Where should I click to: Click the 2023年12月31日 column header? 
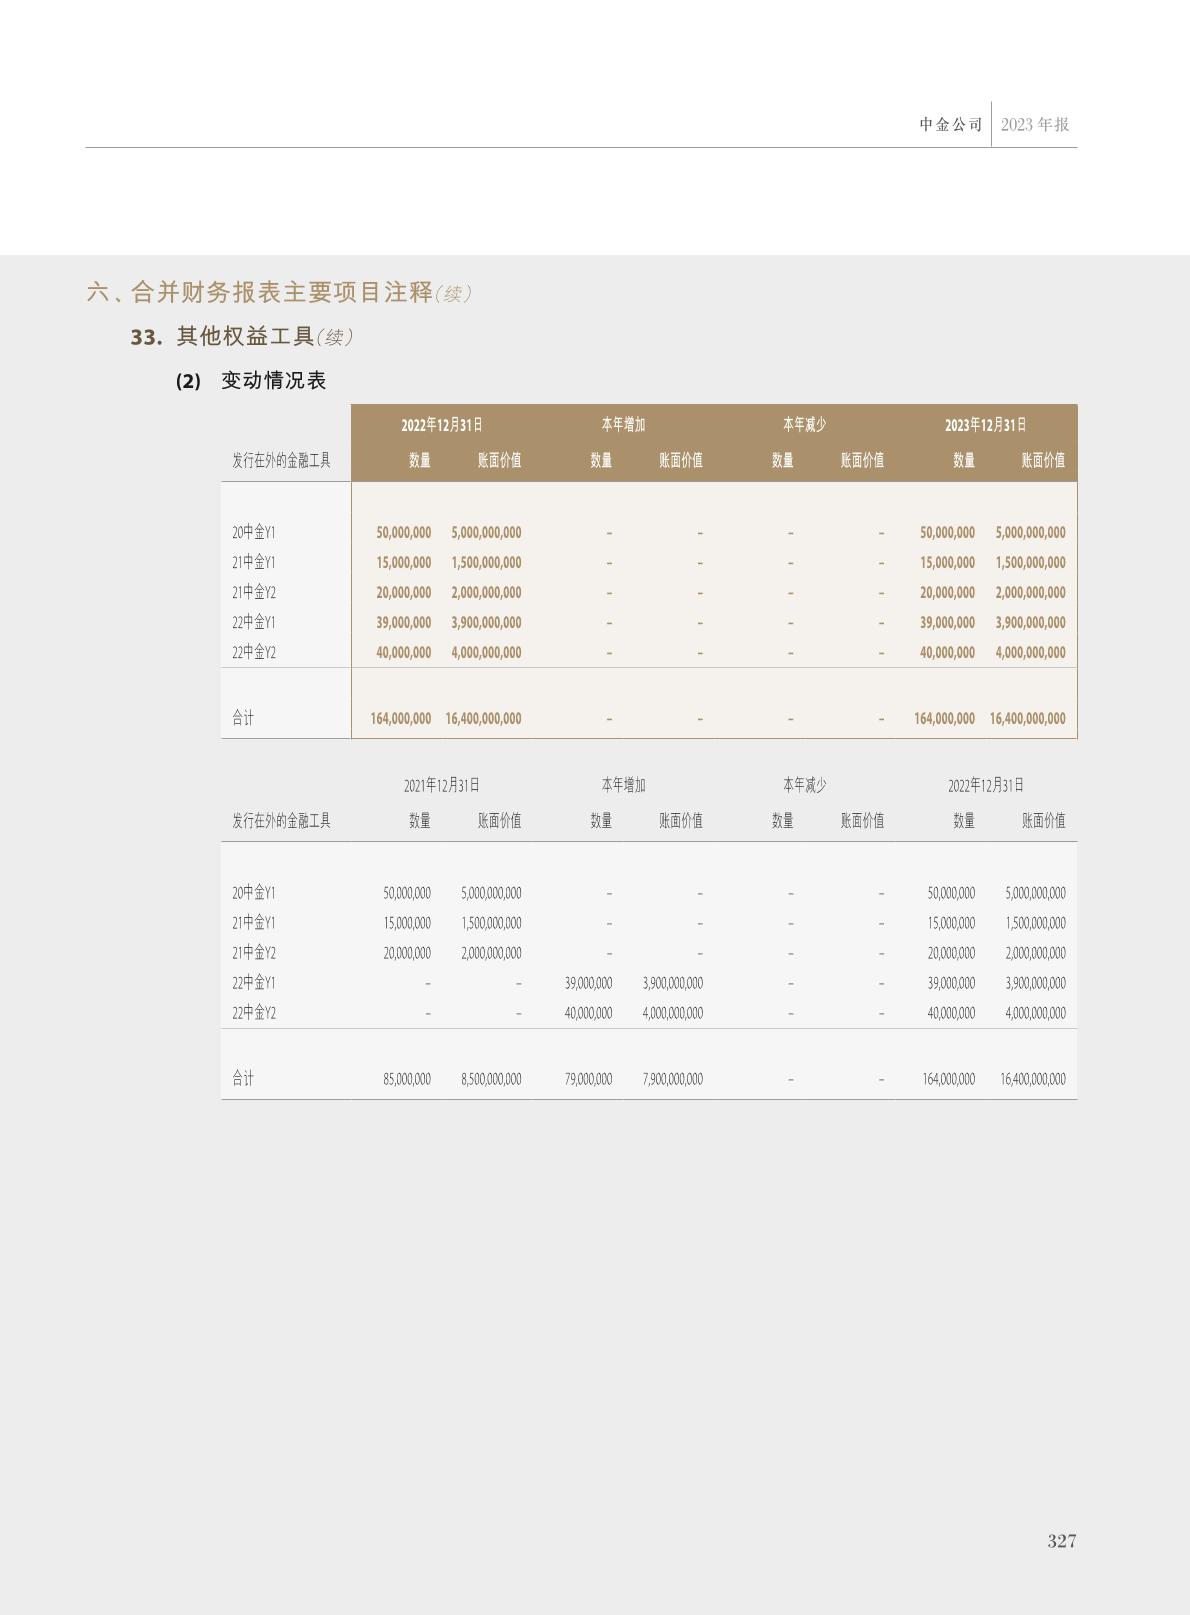(x=985, y=425)
